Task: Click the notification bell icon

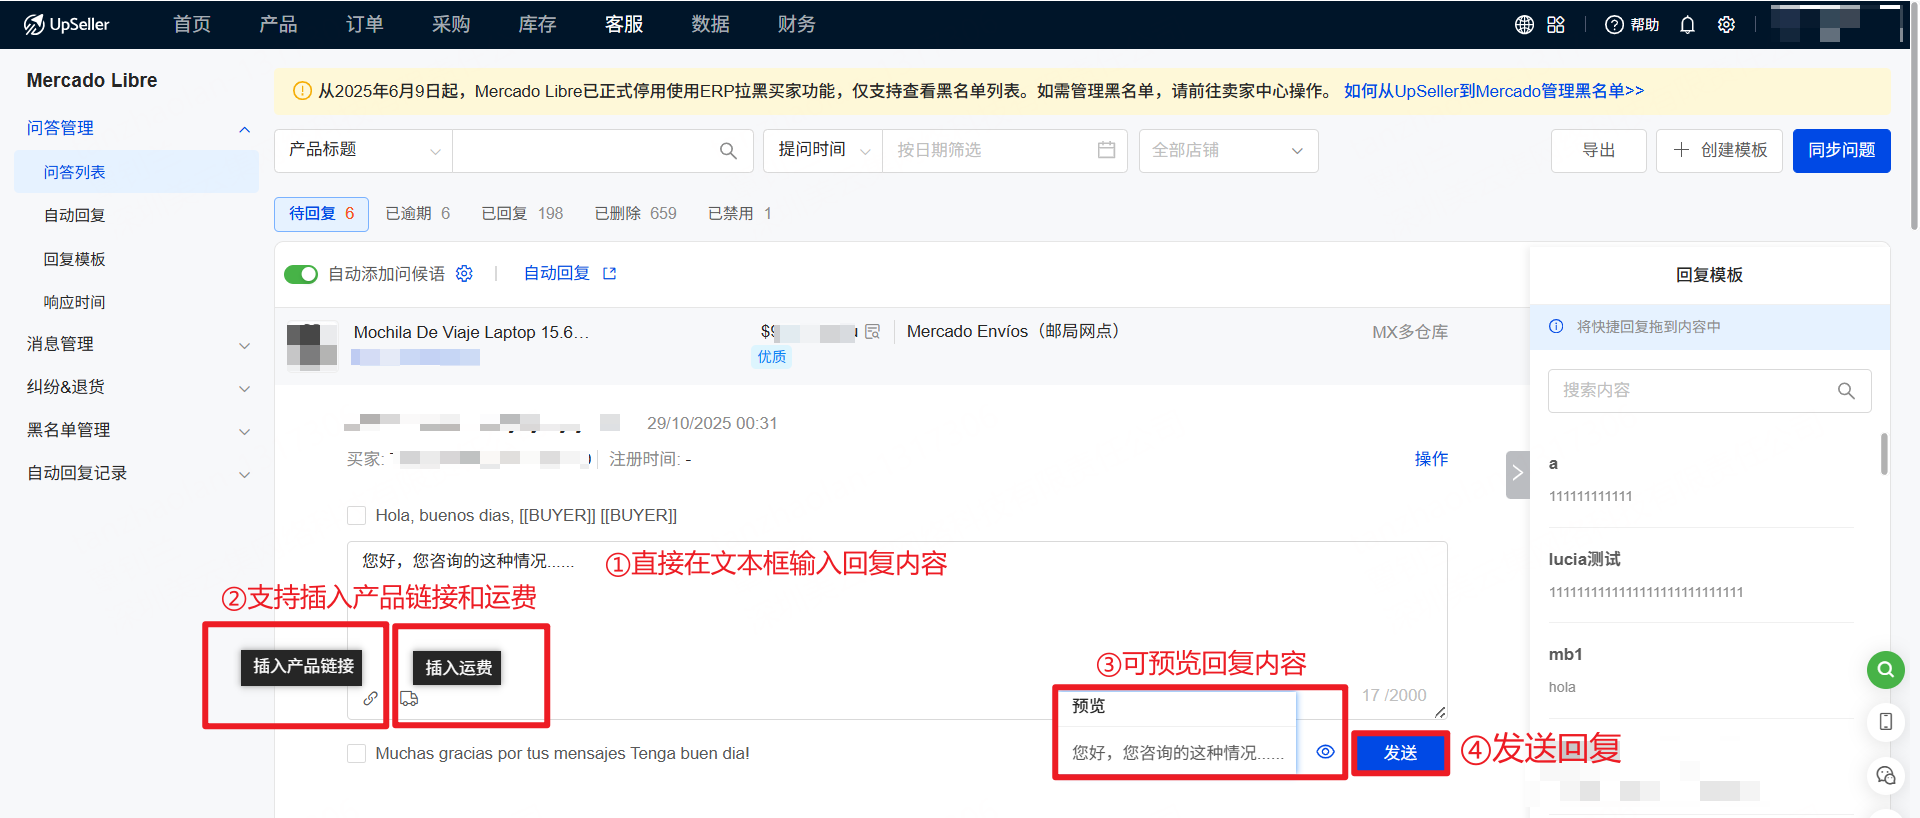Action: coord(1687,25)
